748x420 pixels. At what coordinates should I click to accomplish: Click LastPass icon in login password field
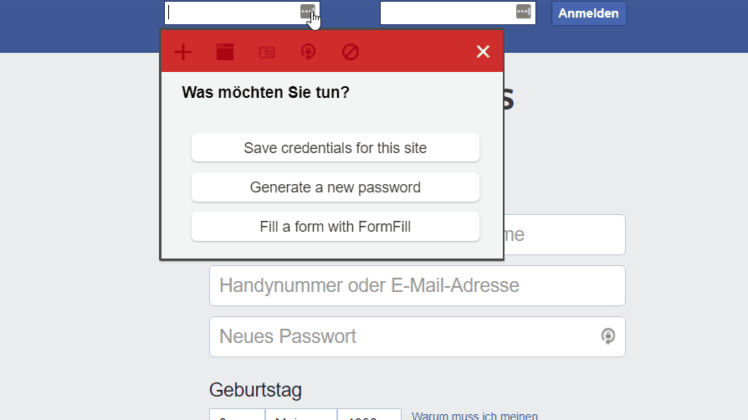[x=523, y=11]
